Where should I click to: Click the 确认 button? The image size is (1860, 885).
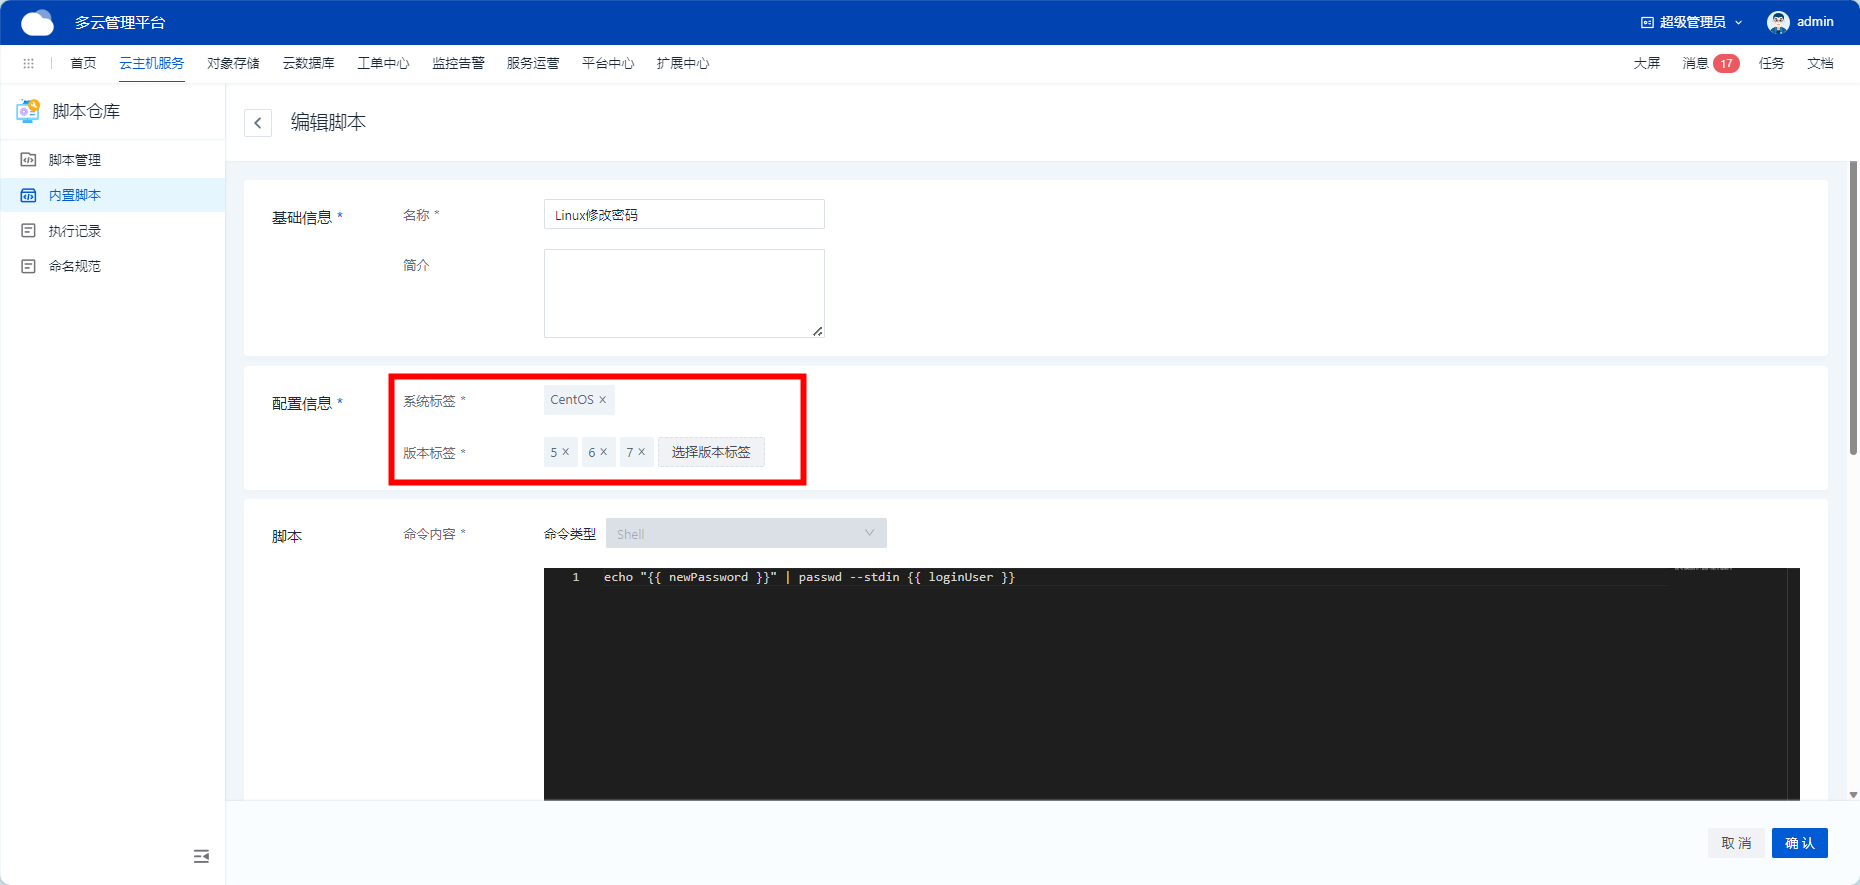1799,843
